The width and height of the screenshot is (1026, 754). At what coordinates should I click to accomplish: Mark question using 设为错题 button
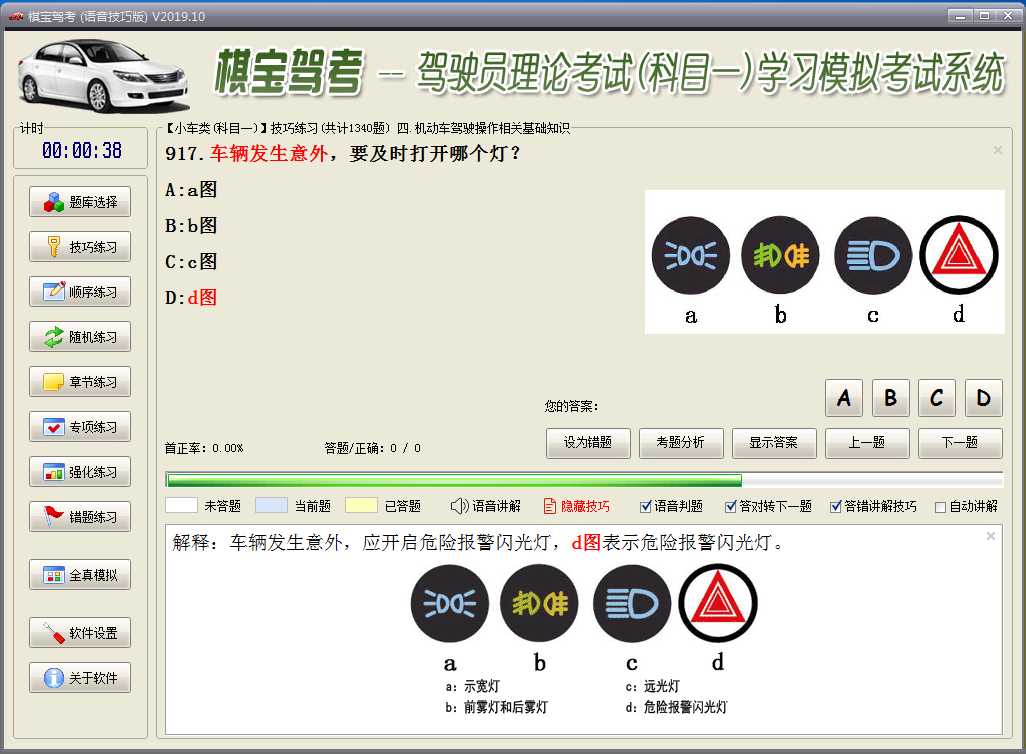(588, 442)
